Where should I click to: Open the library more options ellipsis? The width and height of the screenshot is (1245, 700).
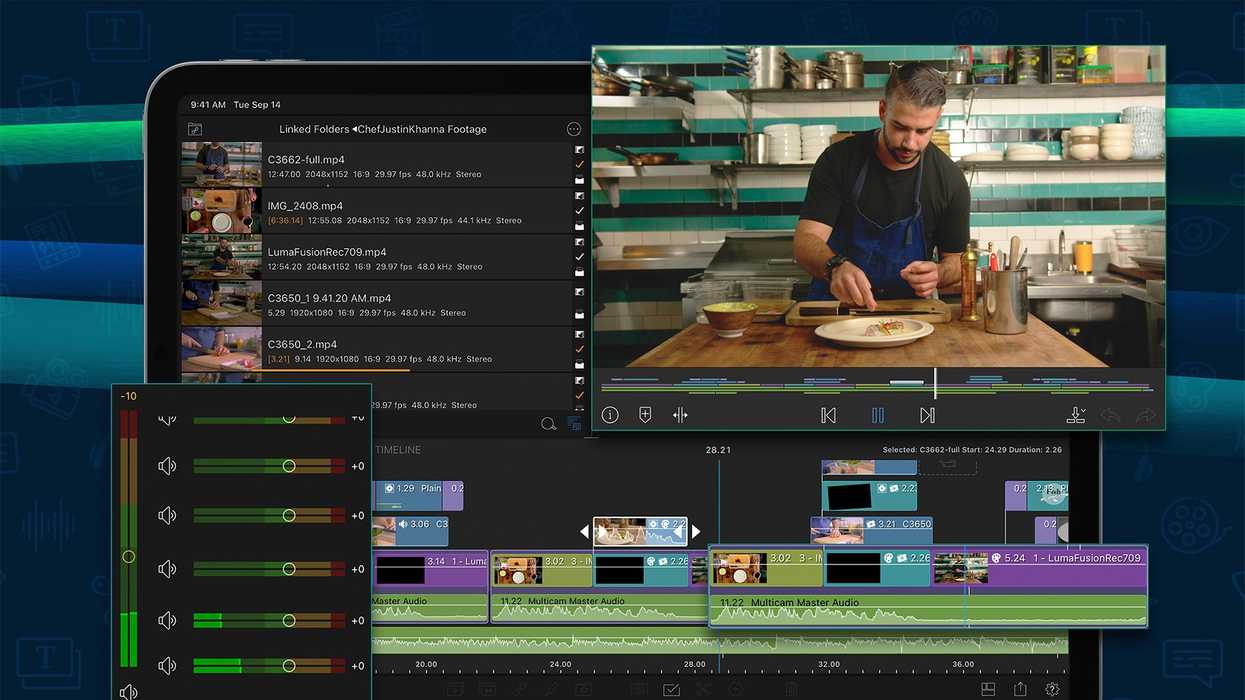pos(573,129)
